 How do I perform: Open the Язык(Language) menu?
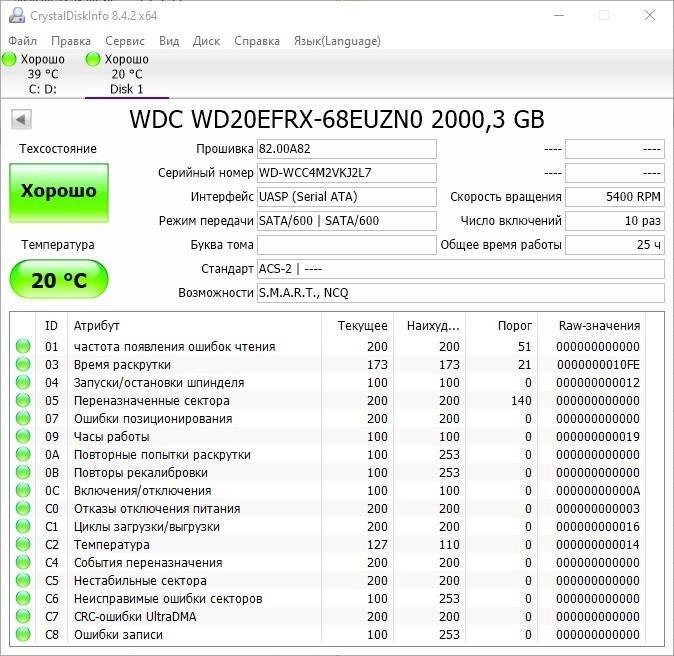[x=336, y=41]
